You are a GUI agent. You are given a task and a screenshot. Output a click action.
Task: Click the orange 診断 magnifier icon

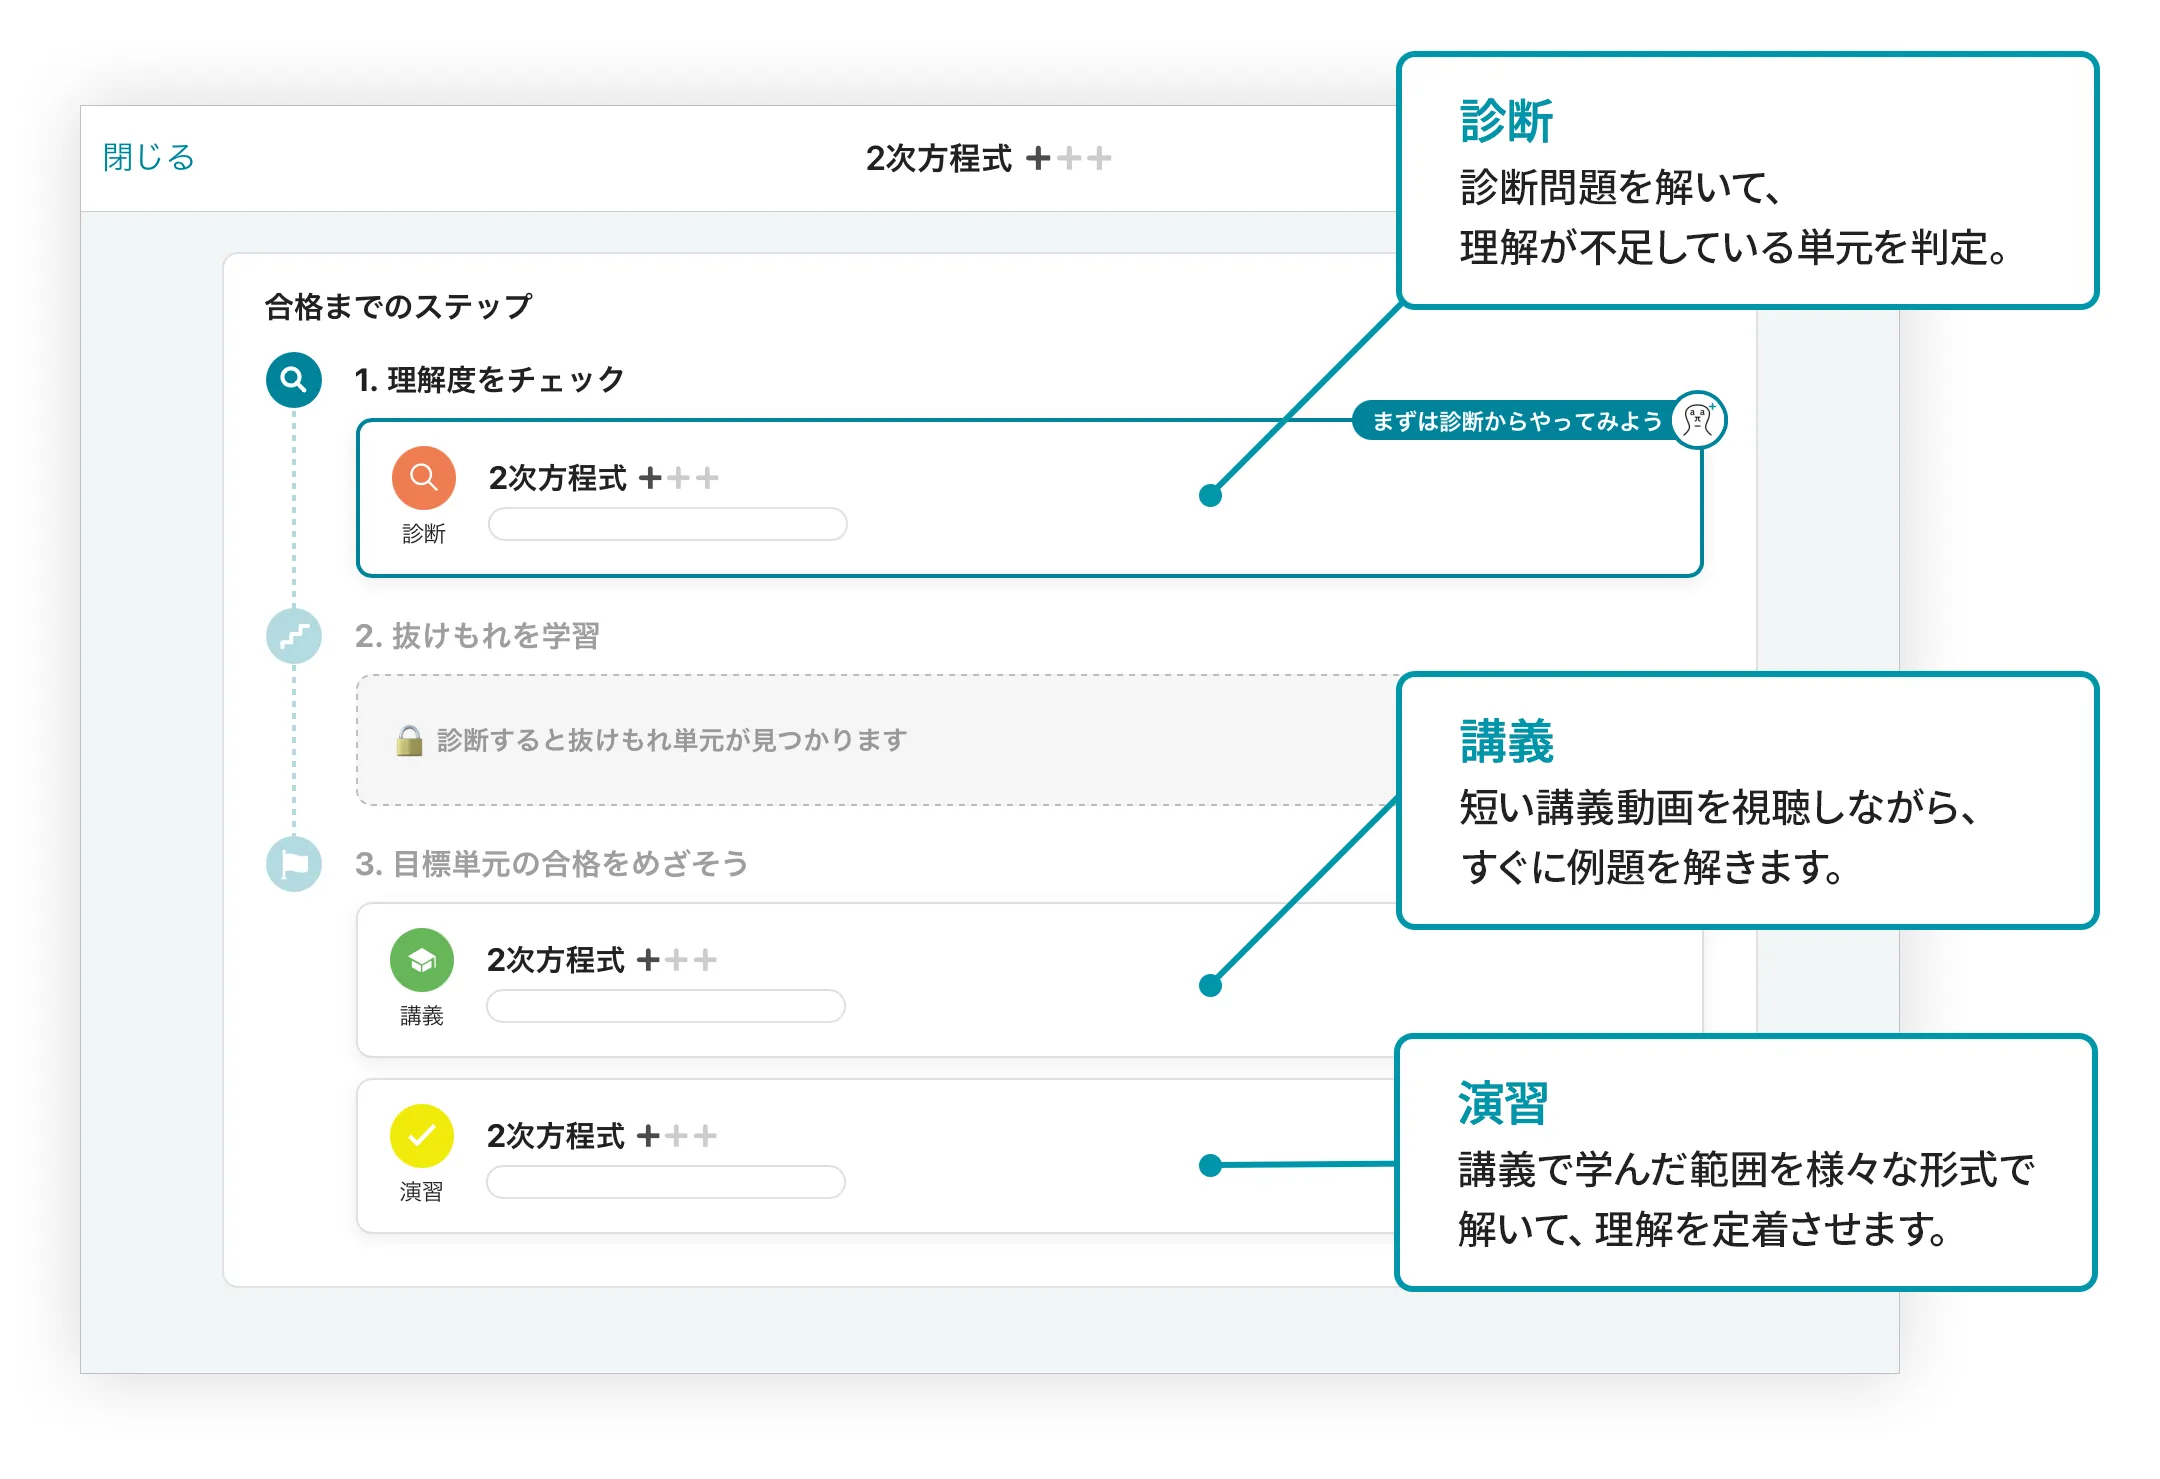[424, 478]
